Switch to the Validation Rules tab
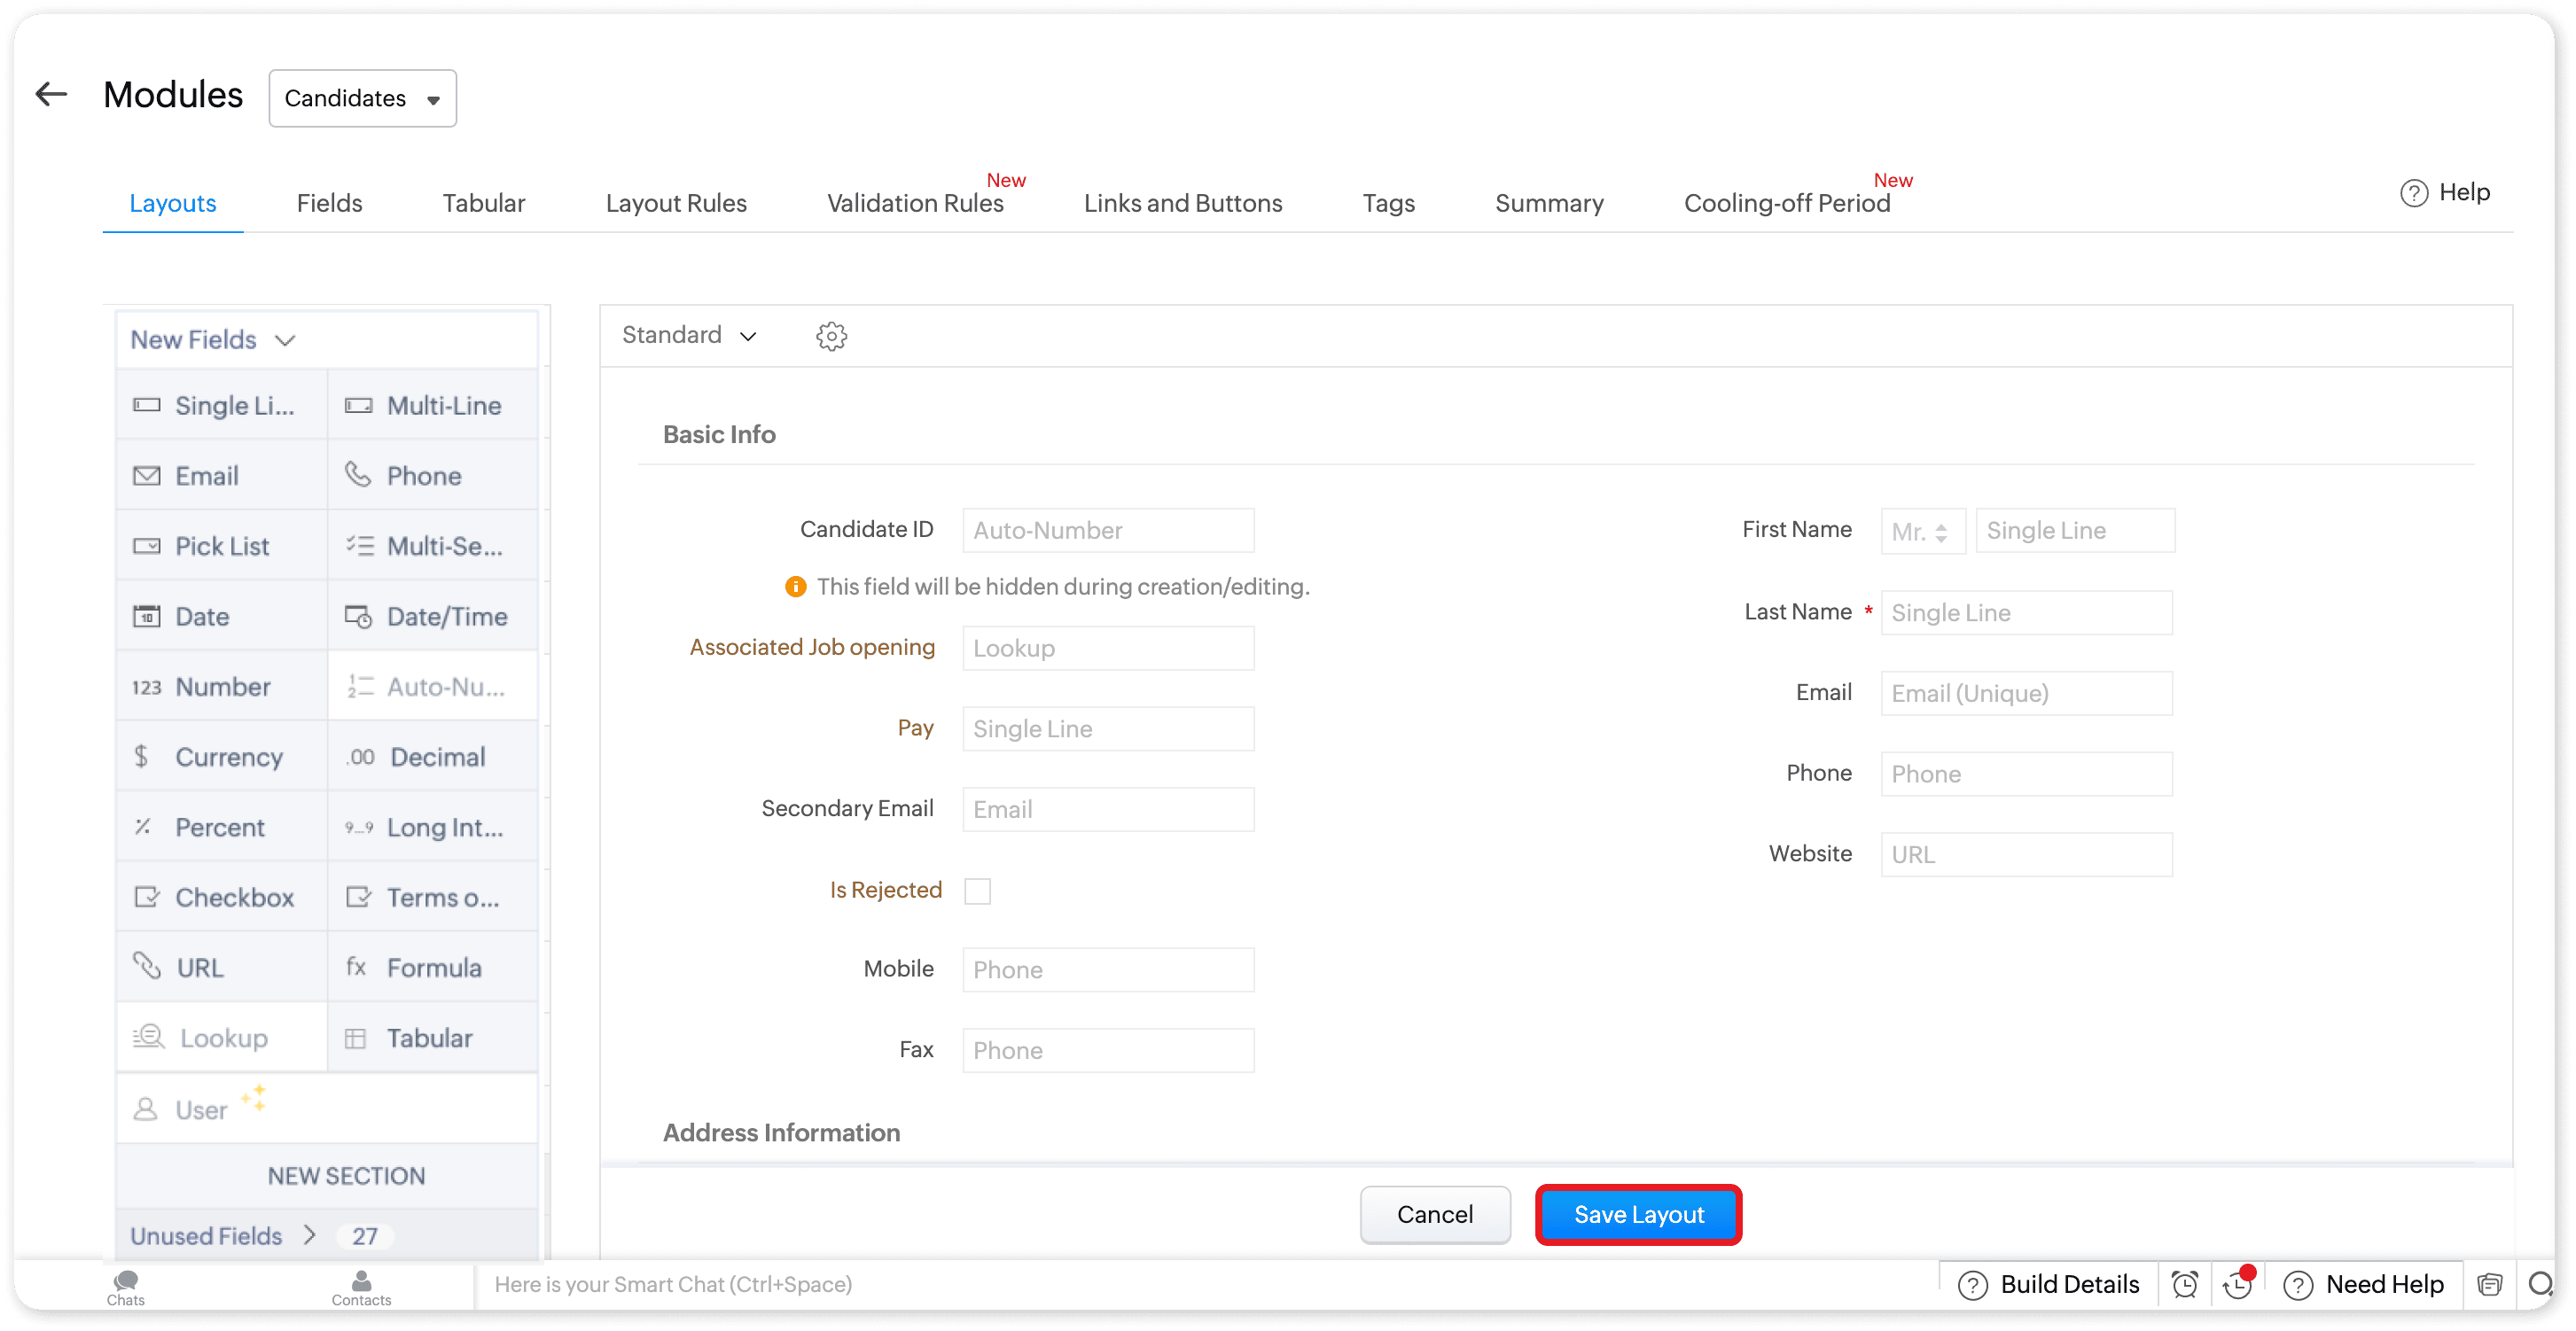The height and width of the screenshot is (1331, 2576). tap(914, 203)
